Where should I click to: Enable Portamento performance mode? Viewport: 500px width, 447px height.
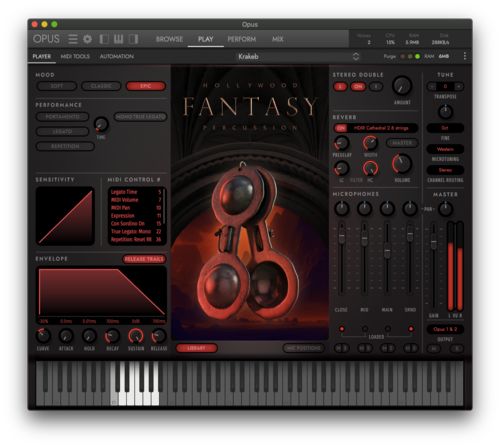[62, 117]
